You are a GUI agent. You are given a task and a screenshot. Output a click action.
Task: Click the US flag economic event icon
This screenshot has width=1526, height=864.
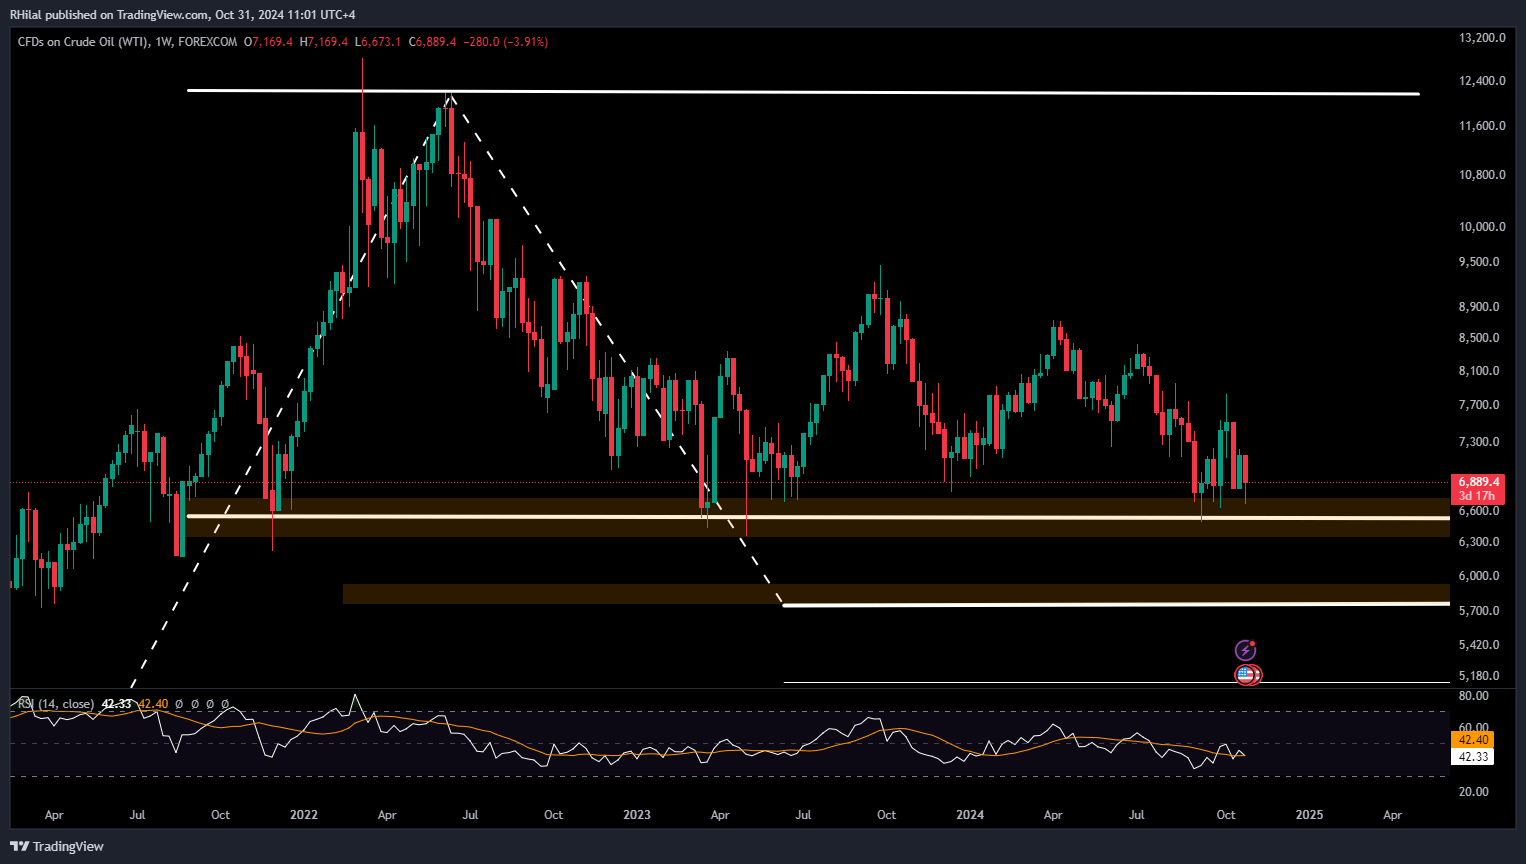click(x=1245, y=675)
